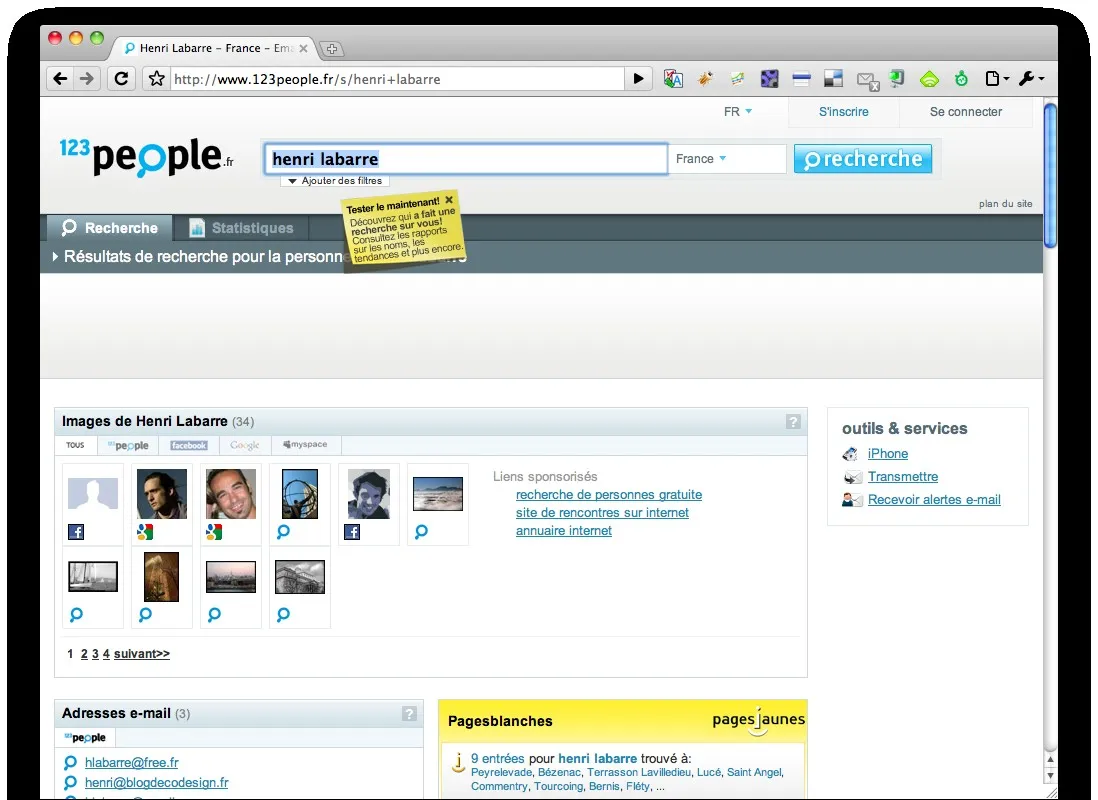Click the 'Recevoir alertes e-mail' link

tap(934, 499)
